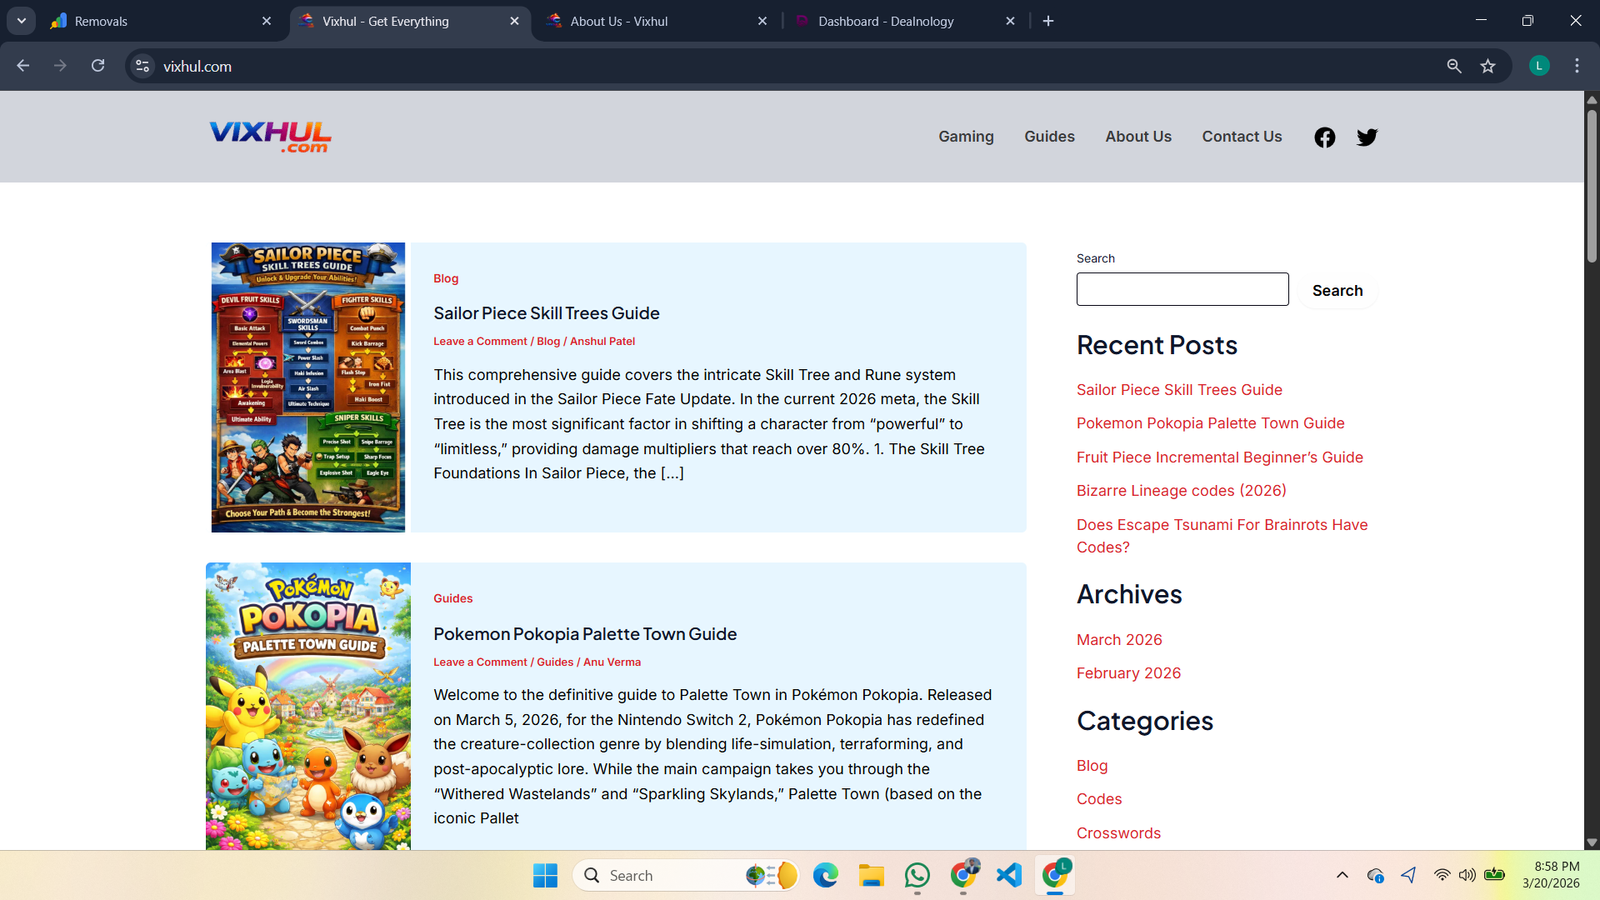Show hidden system tray icons
This screenshot has width=1600, height=900.
click(x=1342, y=875)
